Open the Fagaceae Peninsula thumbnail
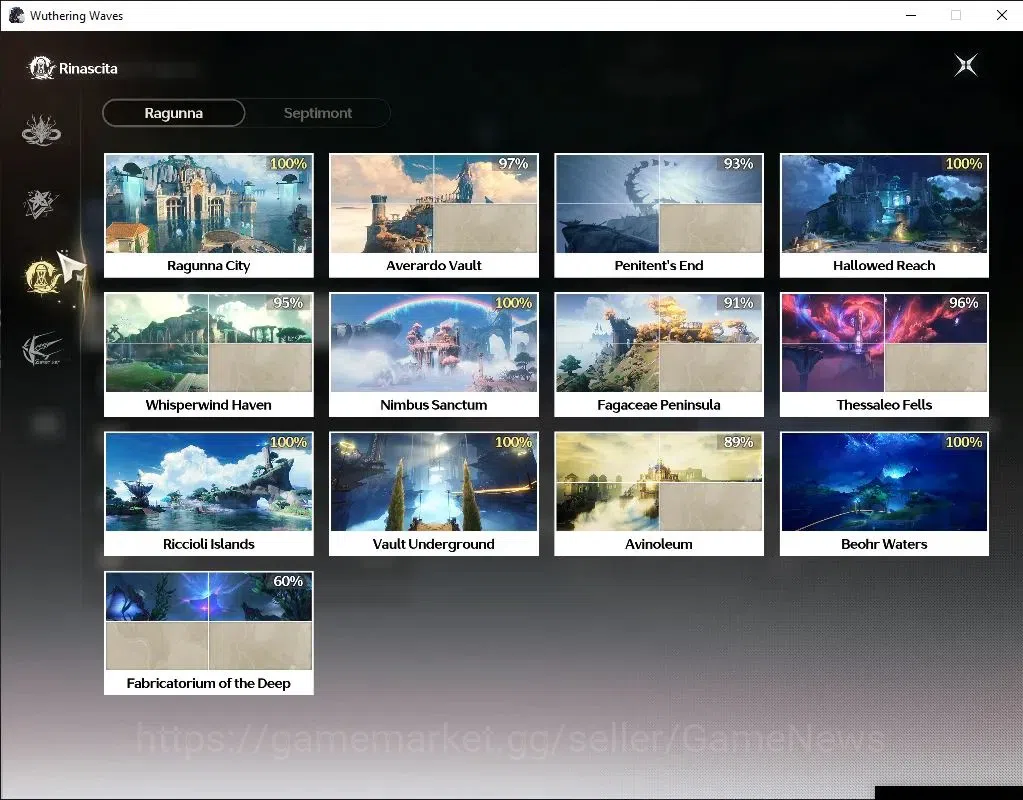Viewport: 1023px width, 800px height. point(659,343)
